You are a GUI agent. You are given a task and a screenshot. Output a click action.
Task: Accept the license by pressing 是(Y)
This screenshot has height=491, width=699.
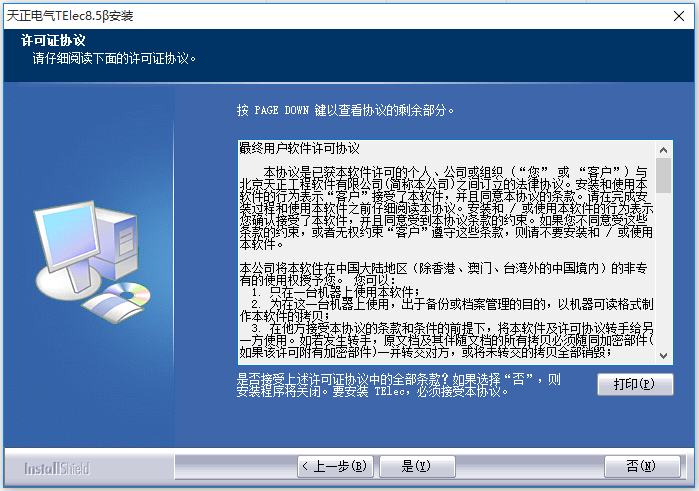coord(414,466)
